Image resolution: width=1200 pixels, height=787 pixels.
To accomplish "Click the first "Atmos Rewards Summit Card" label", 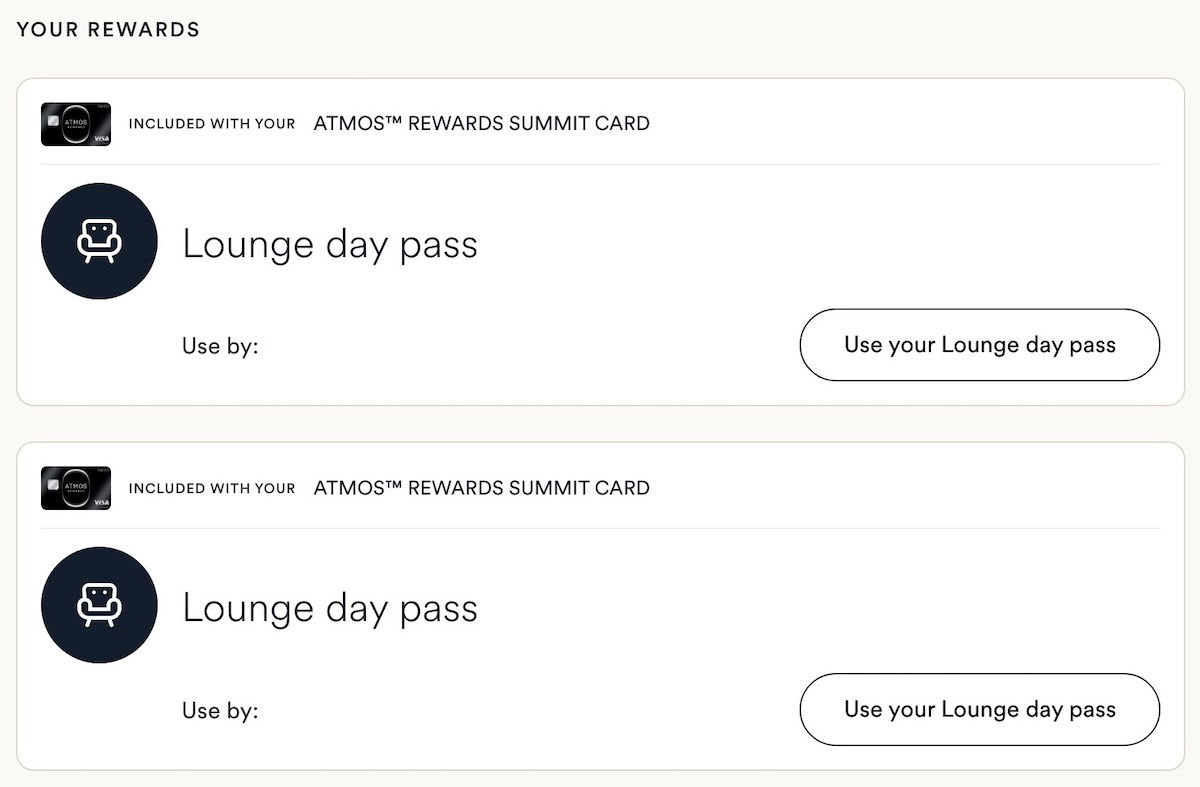I will (x=481, y=124).
